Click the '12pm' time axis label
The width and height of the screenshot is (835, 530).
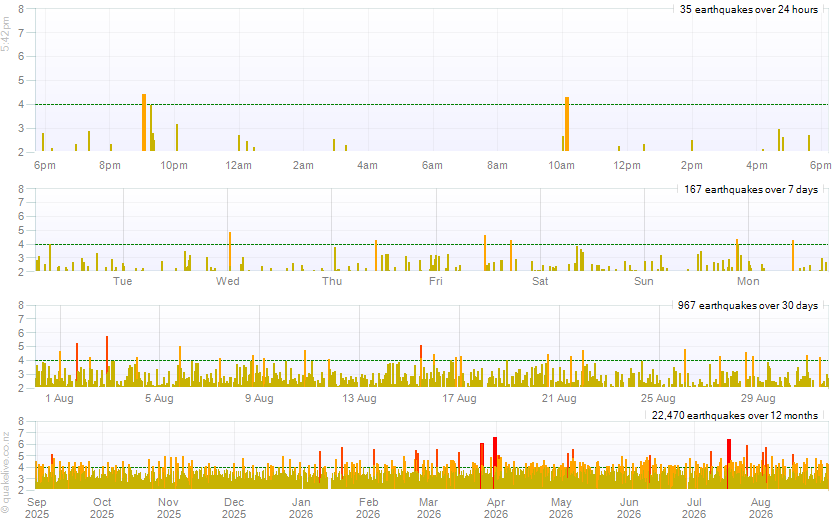(x=627, y=166)
